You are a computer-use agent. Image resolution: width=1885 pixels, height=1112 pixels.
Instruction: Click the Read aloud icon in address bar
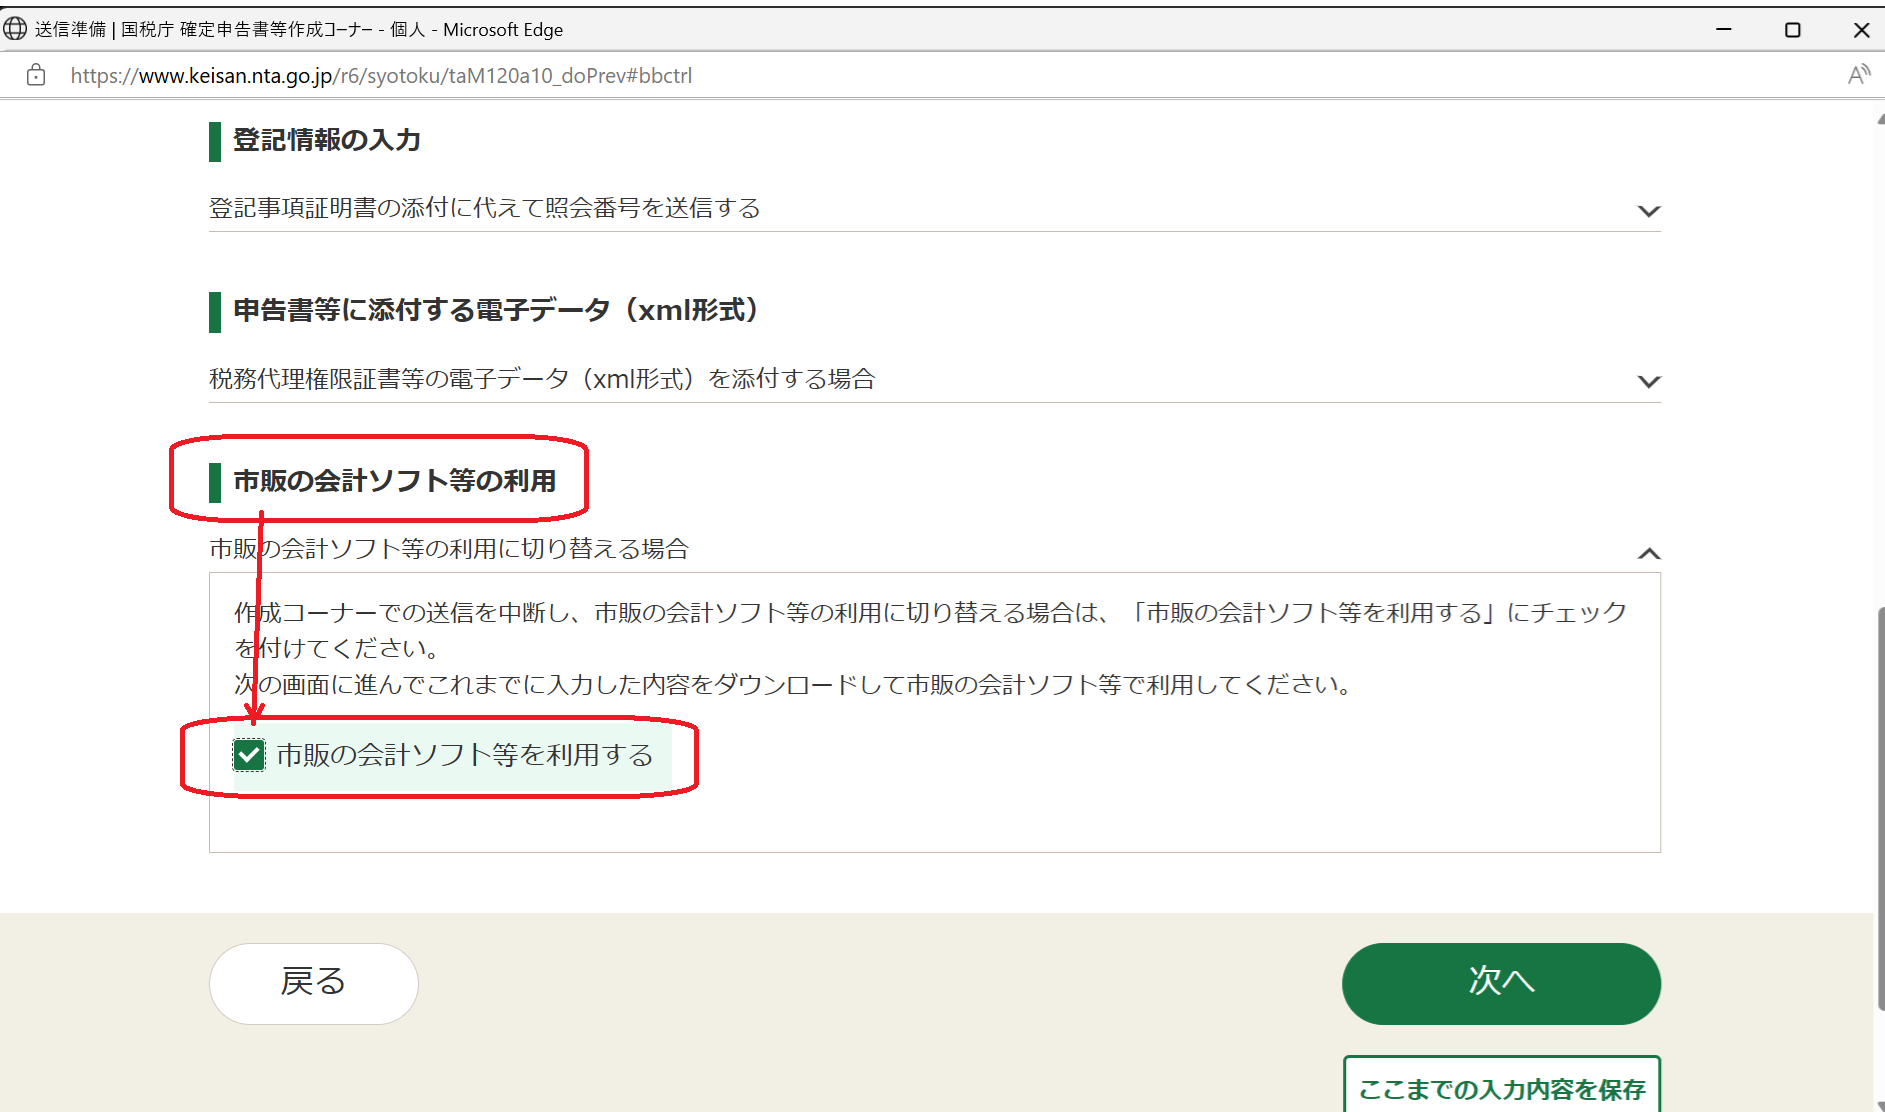(x=1858, y=75)
